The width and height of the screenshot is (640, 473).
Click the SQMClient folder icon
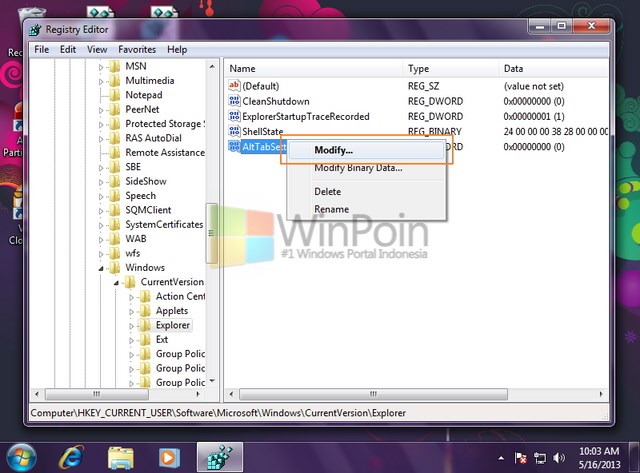[x=115, y=210]
